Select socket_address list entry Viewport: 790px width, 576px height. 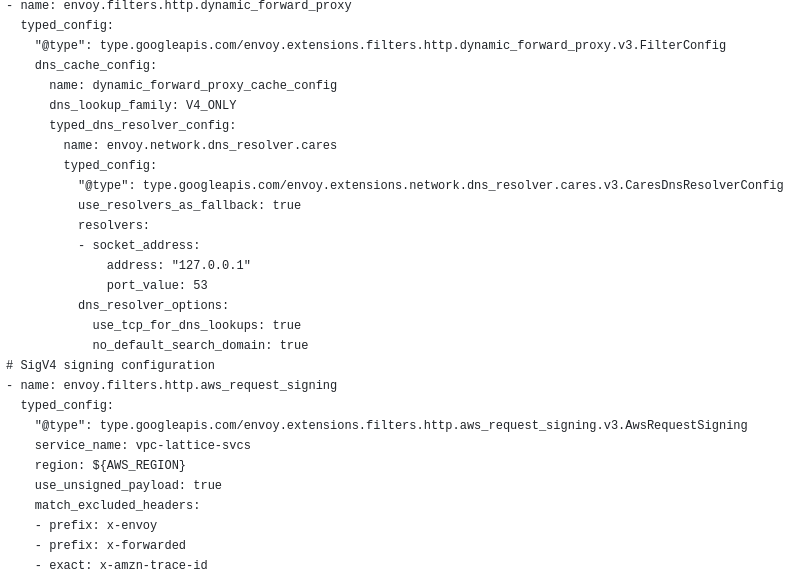click(x=139, y=245)
